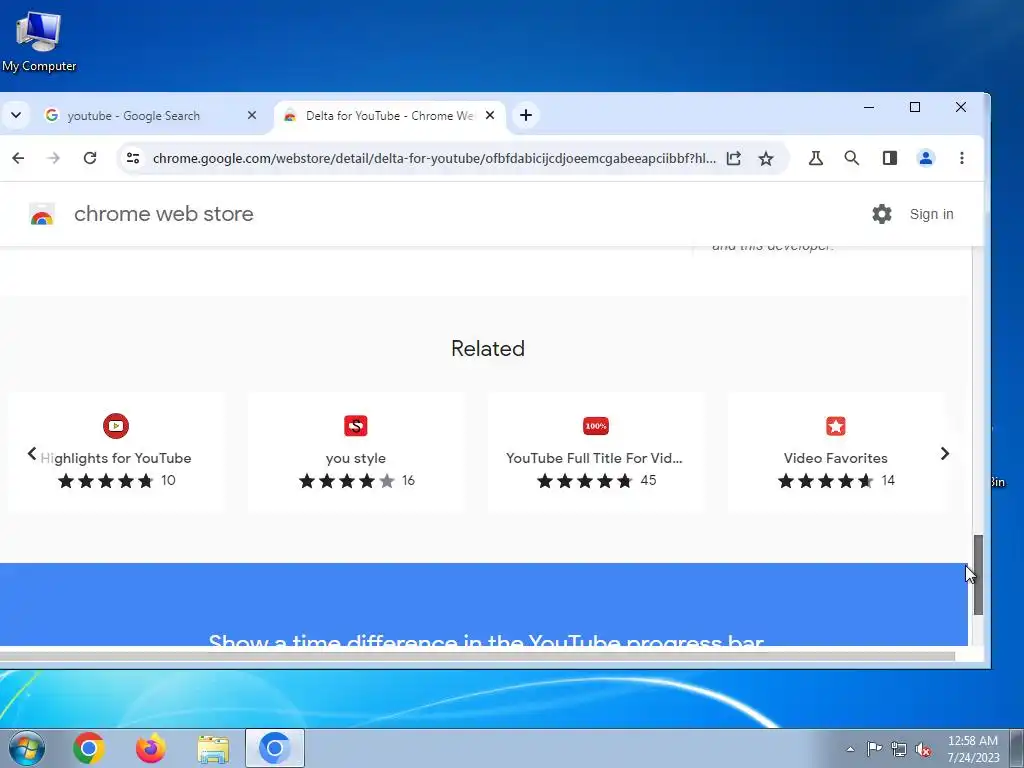Click rating count 10

click(x=168, y=481)
